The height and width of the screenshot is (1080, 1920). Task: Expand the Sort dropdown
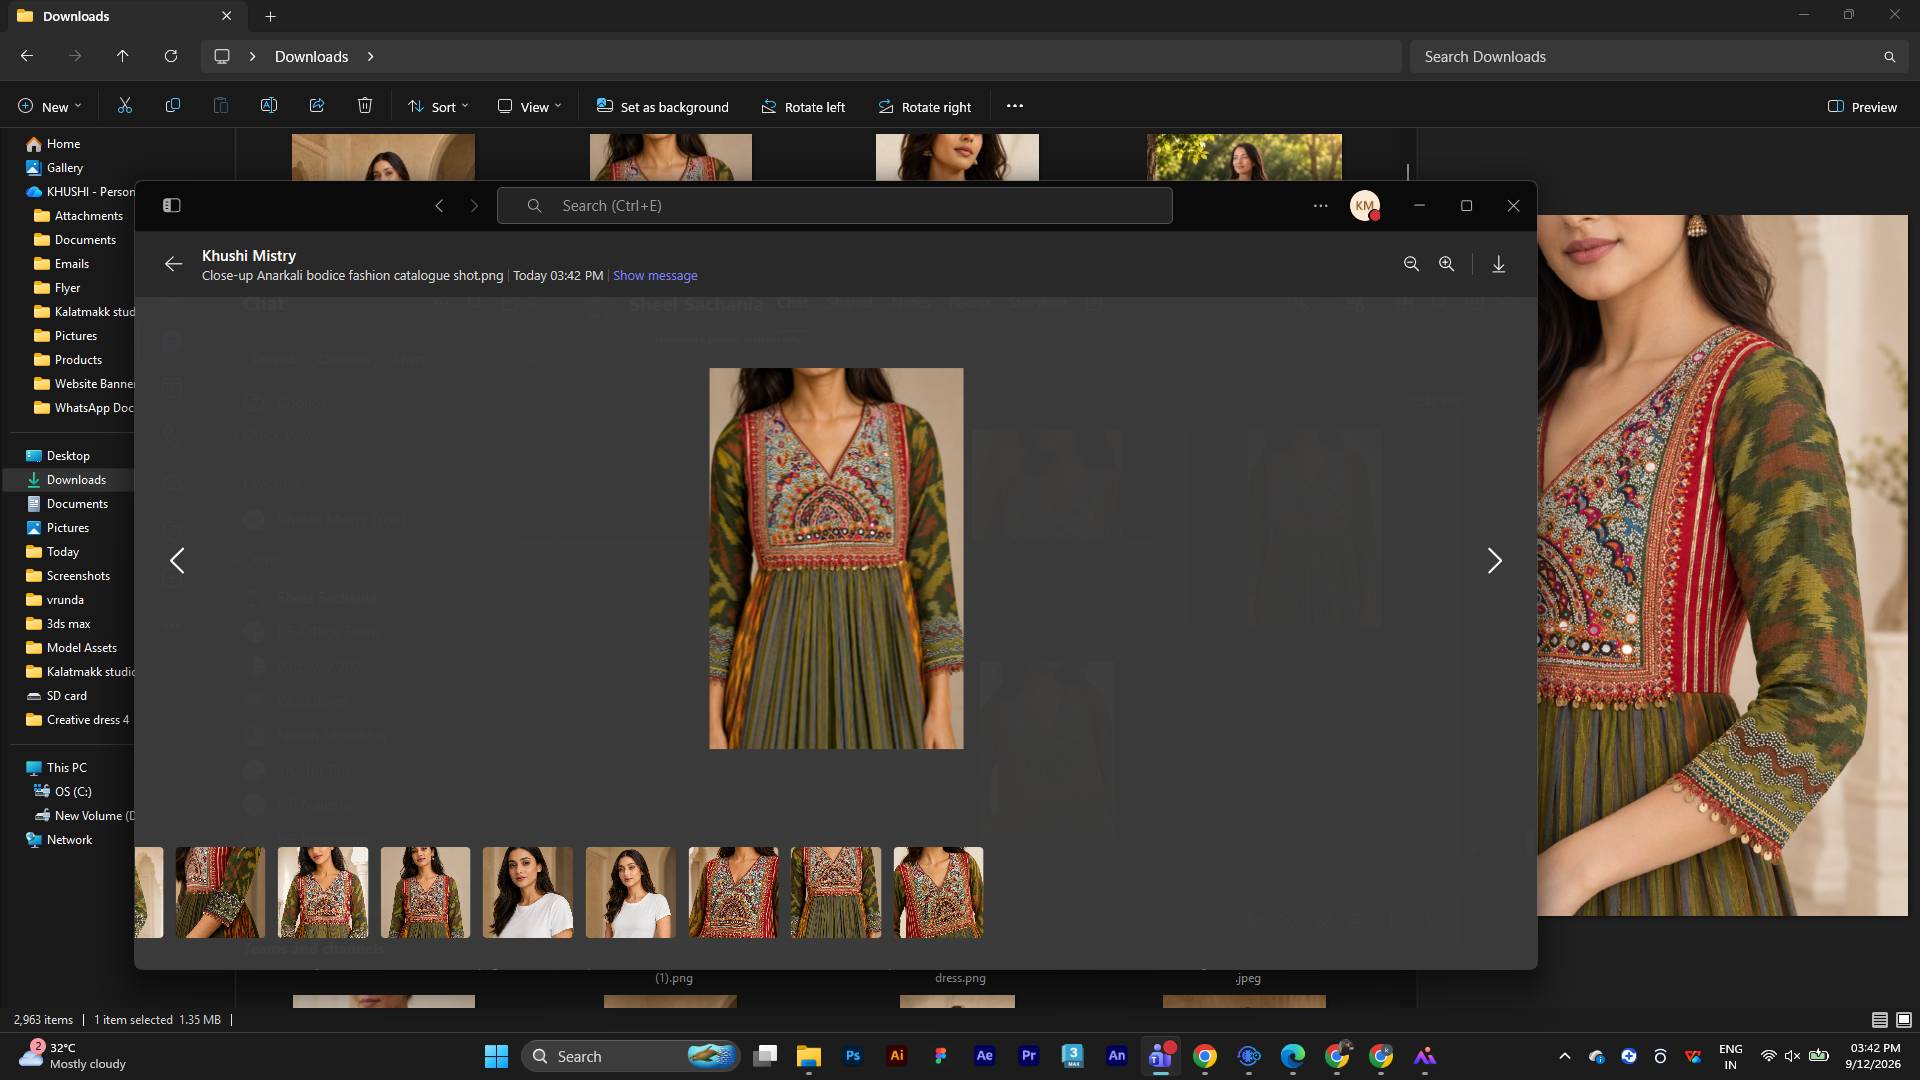pyautogui.click(x=438, y=107)
